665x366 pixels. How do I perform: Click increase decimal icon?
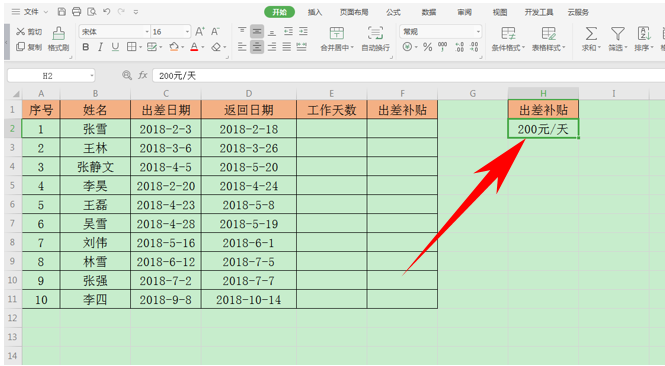click(460, 47)
